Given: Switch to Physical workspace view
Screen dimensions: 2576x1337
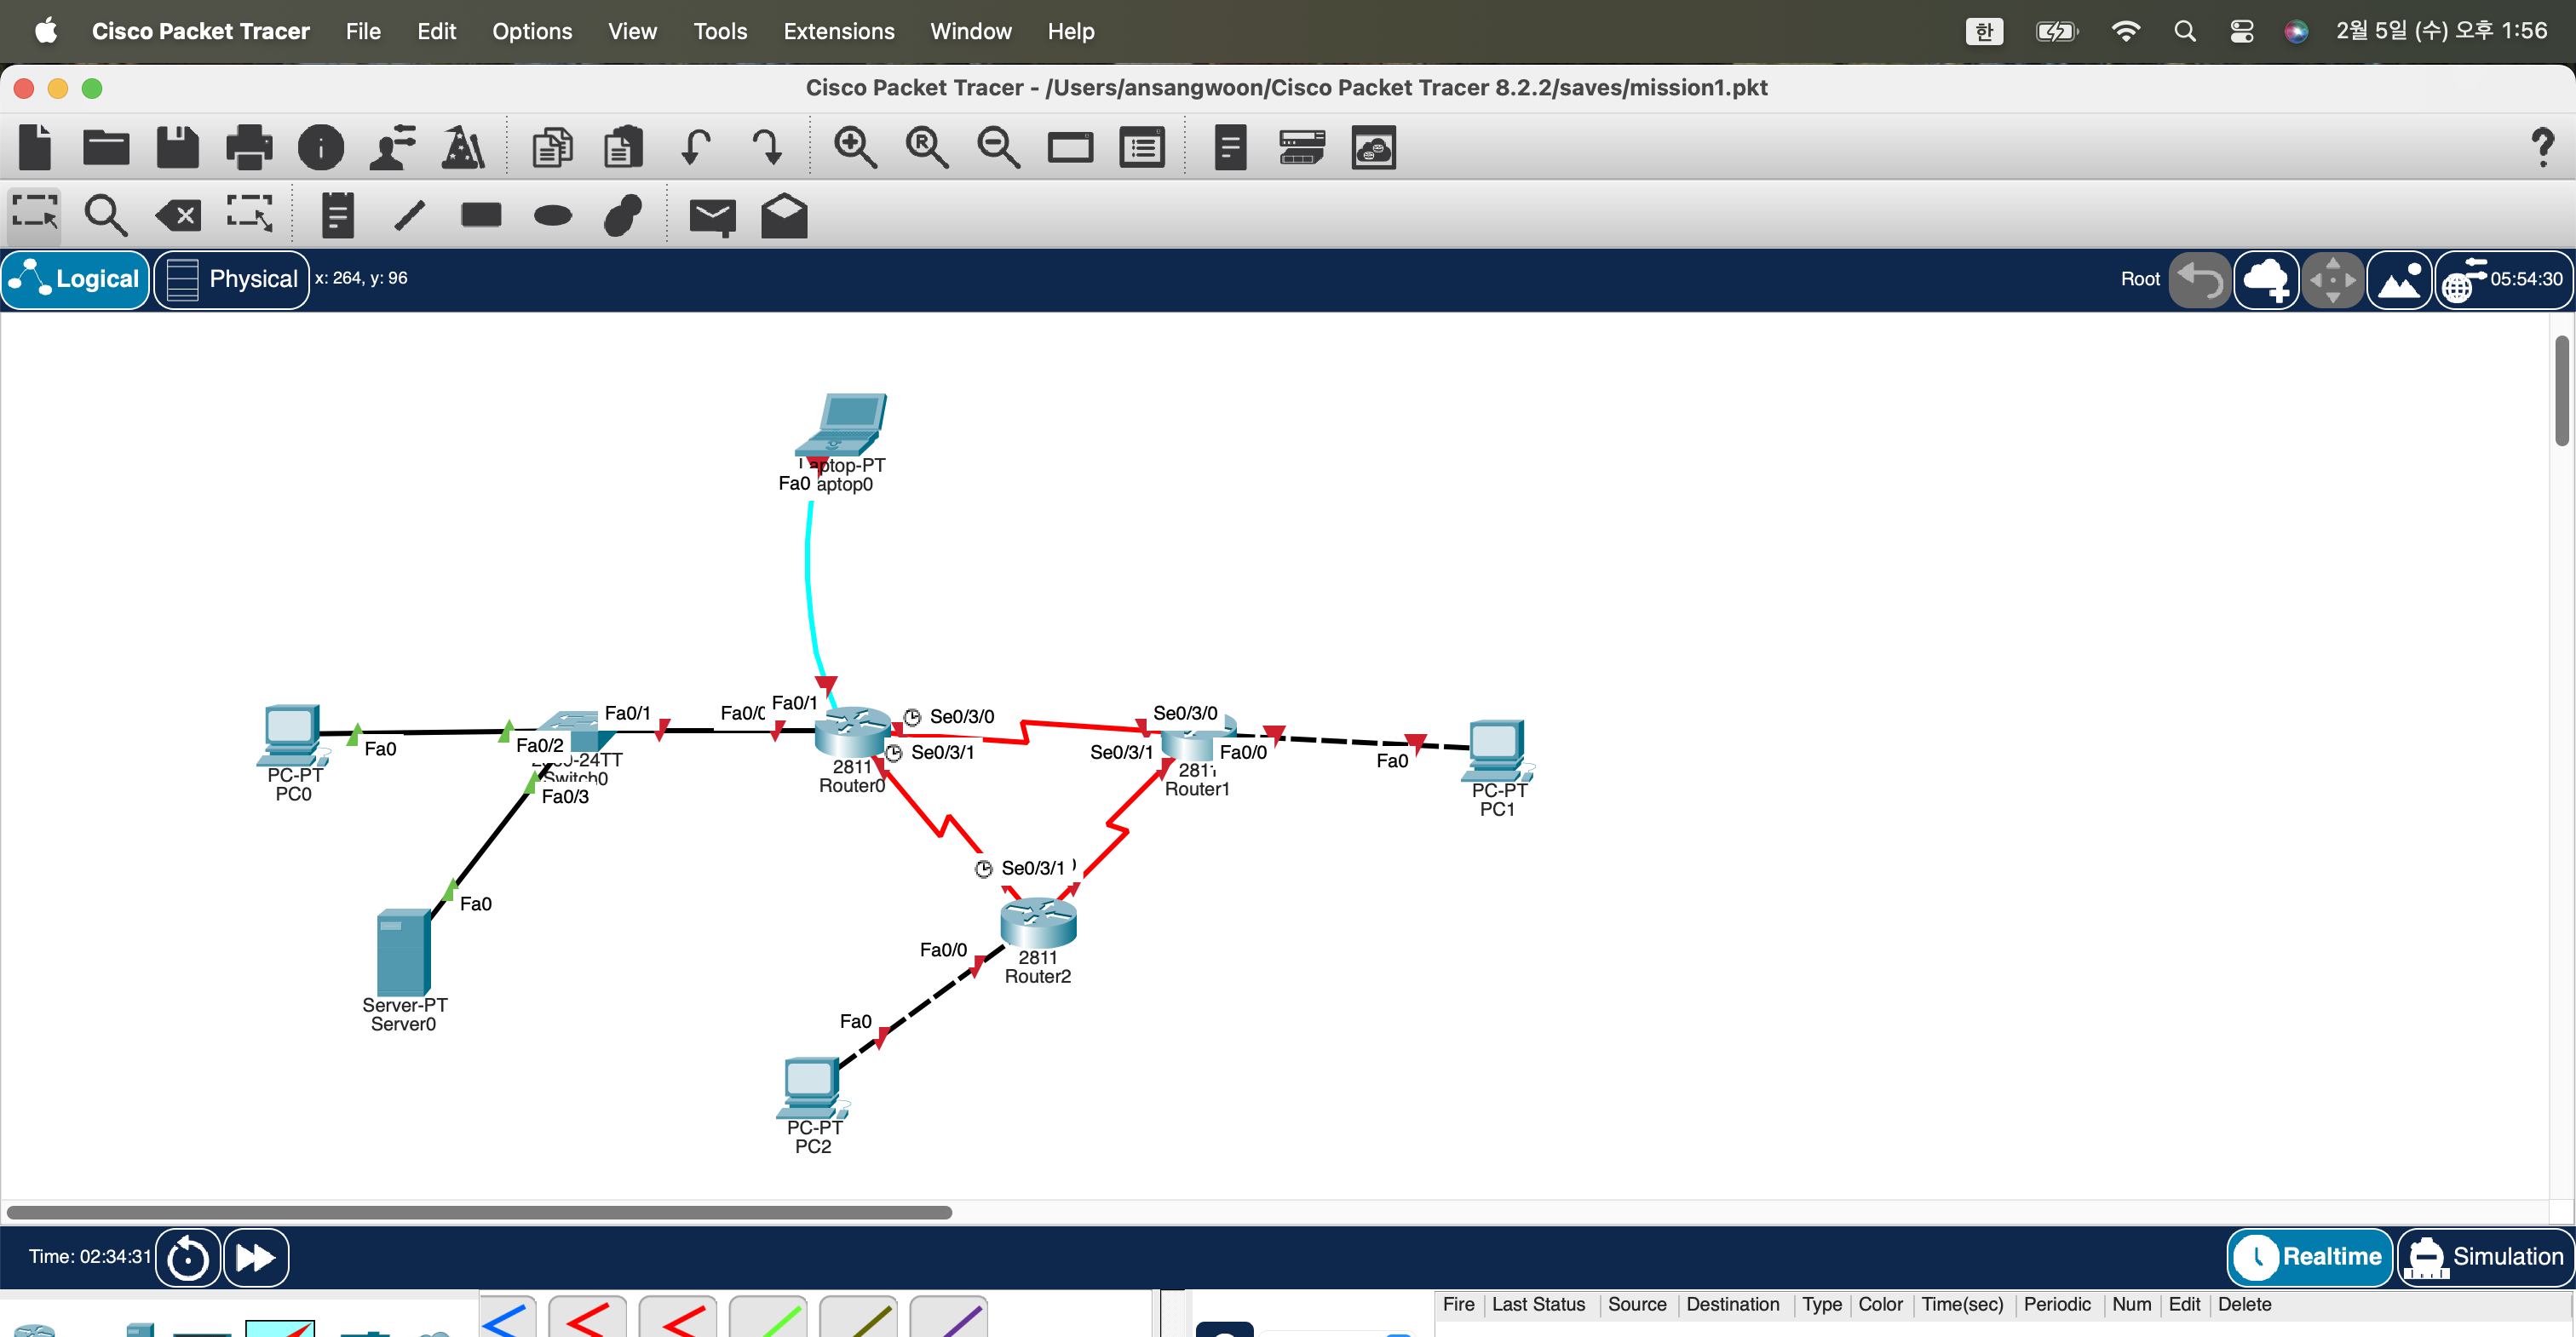Looking at the screenshot, I should point(232,279).
